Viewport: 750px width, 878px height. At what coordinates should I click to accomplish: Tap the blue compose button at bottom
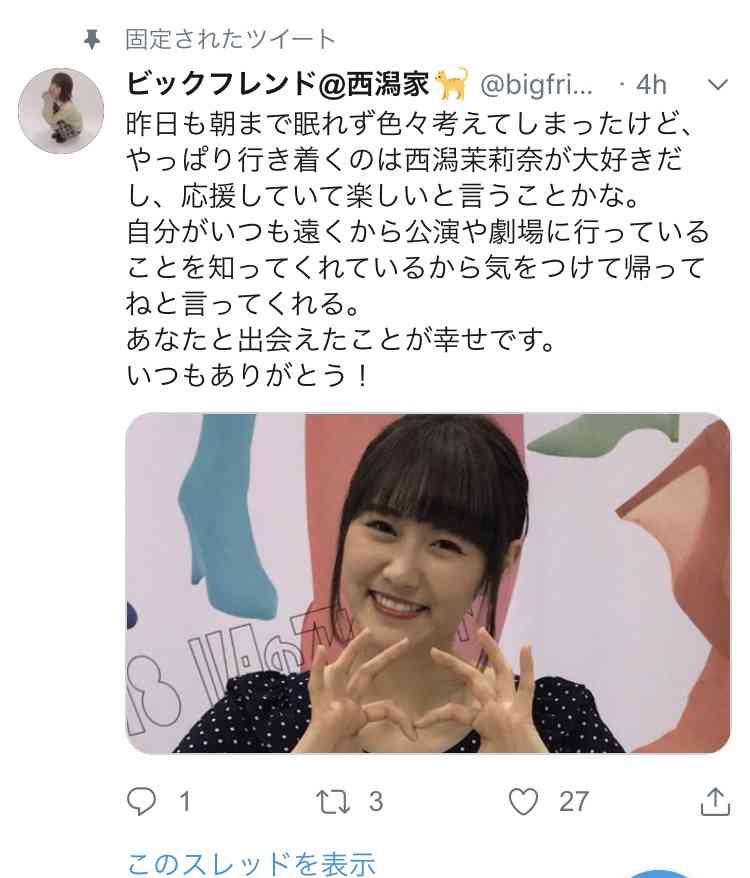tap(663, 874)
